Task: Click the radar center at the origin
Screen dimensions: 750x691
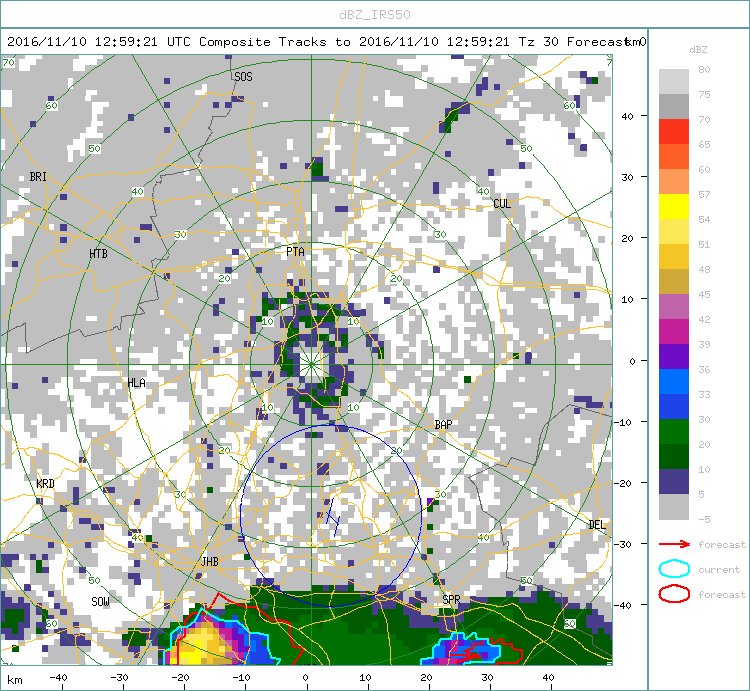Action: [311, 364]
